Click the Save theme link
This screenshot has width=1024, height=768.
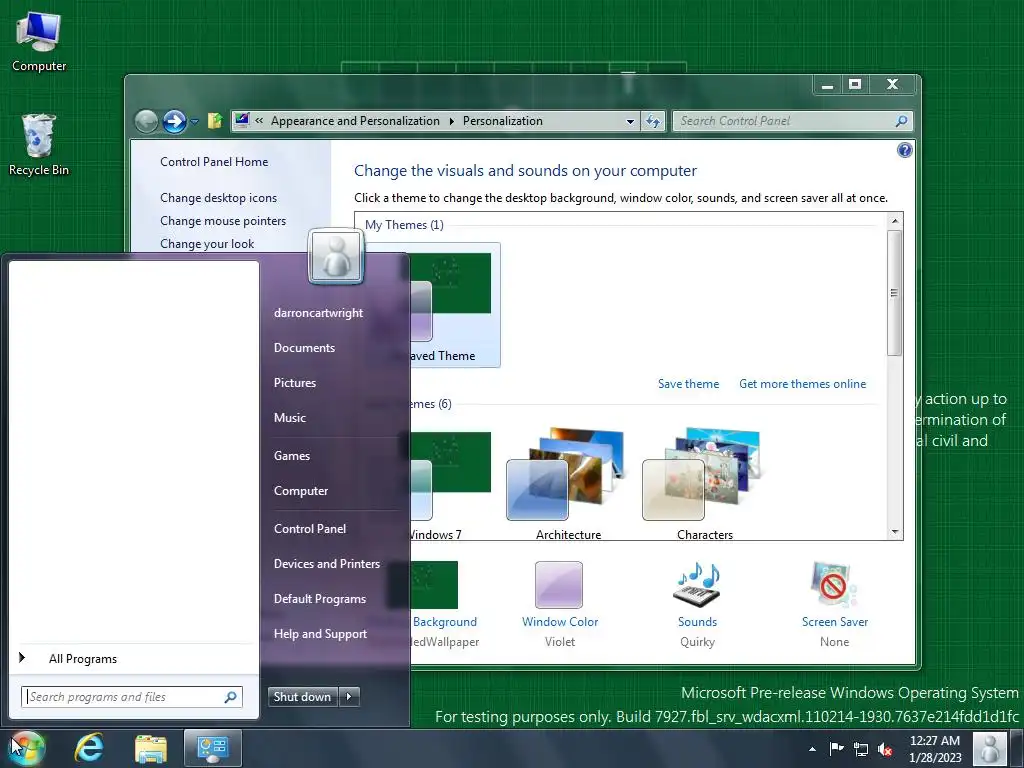pos(688,384)
